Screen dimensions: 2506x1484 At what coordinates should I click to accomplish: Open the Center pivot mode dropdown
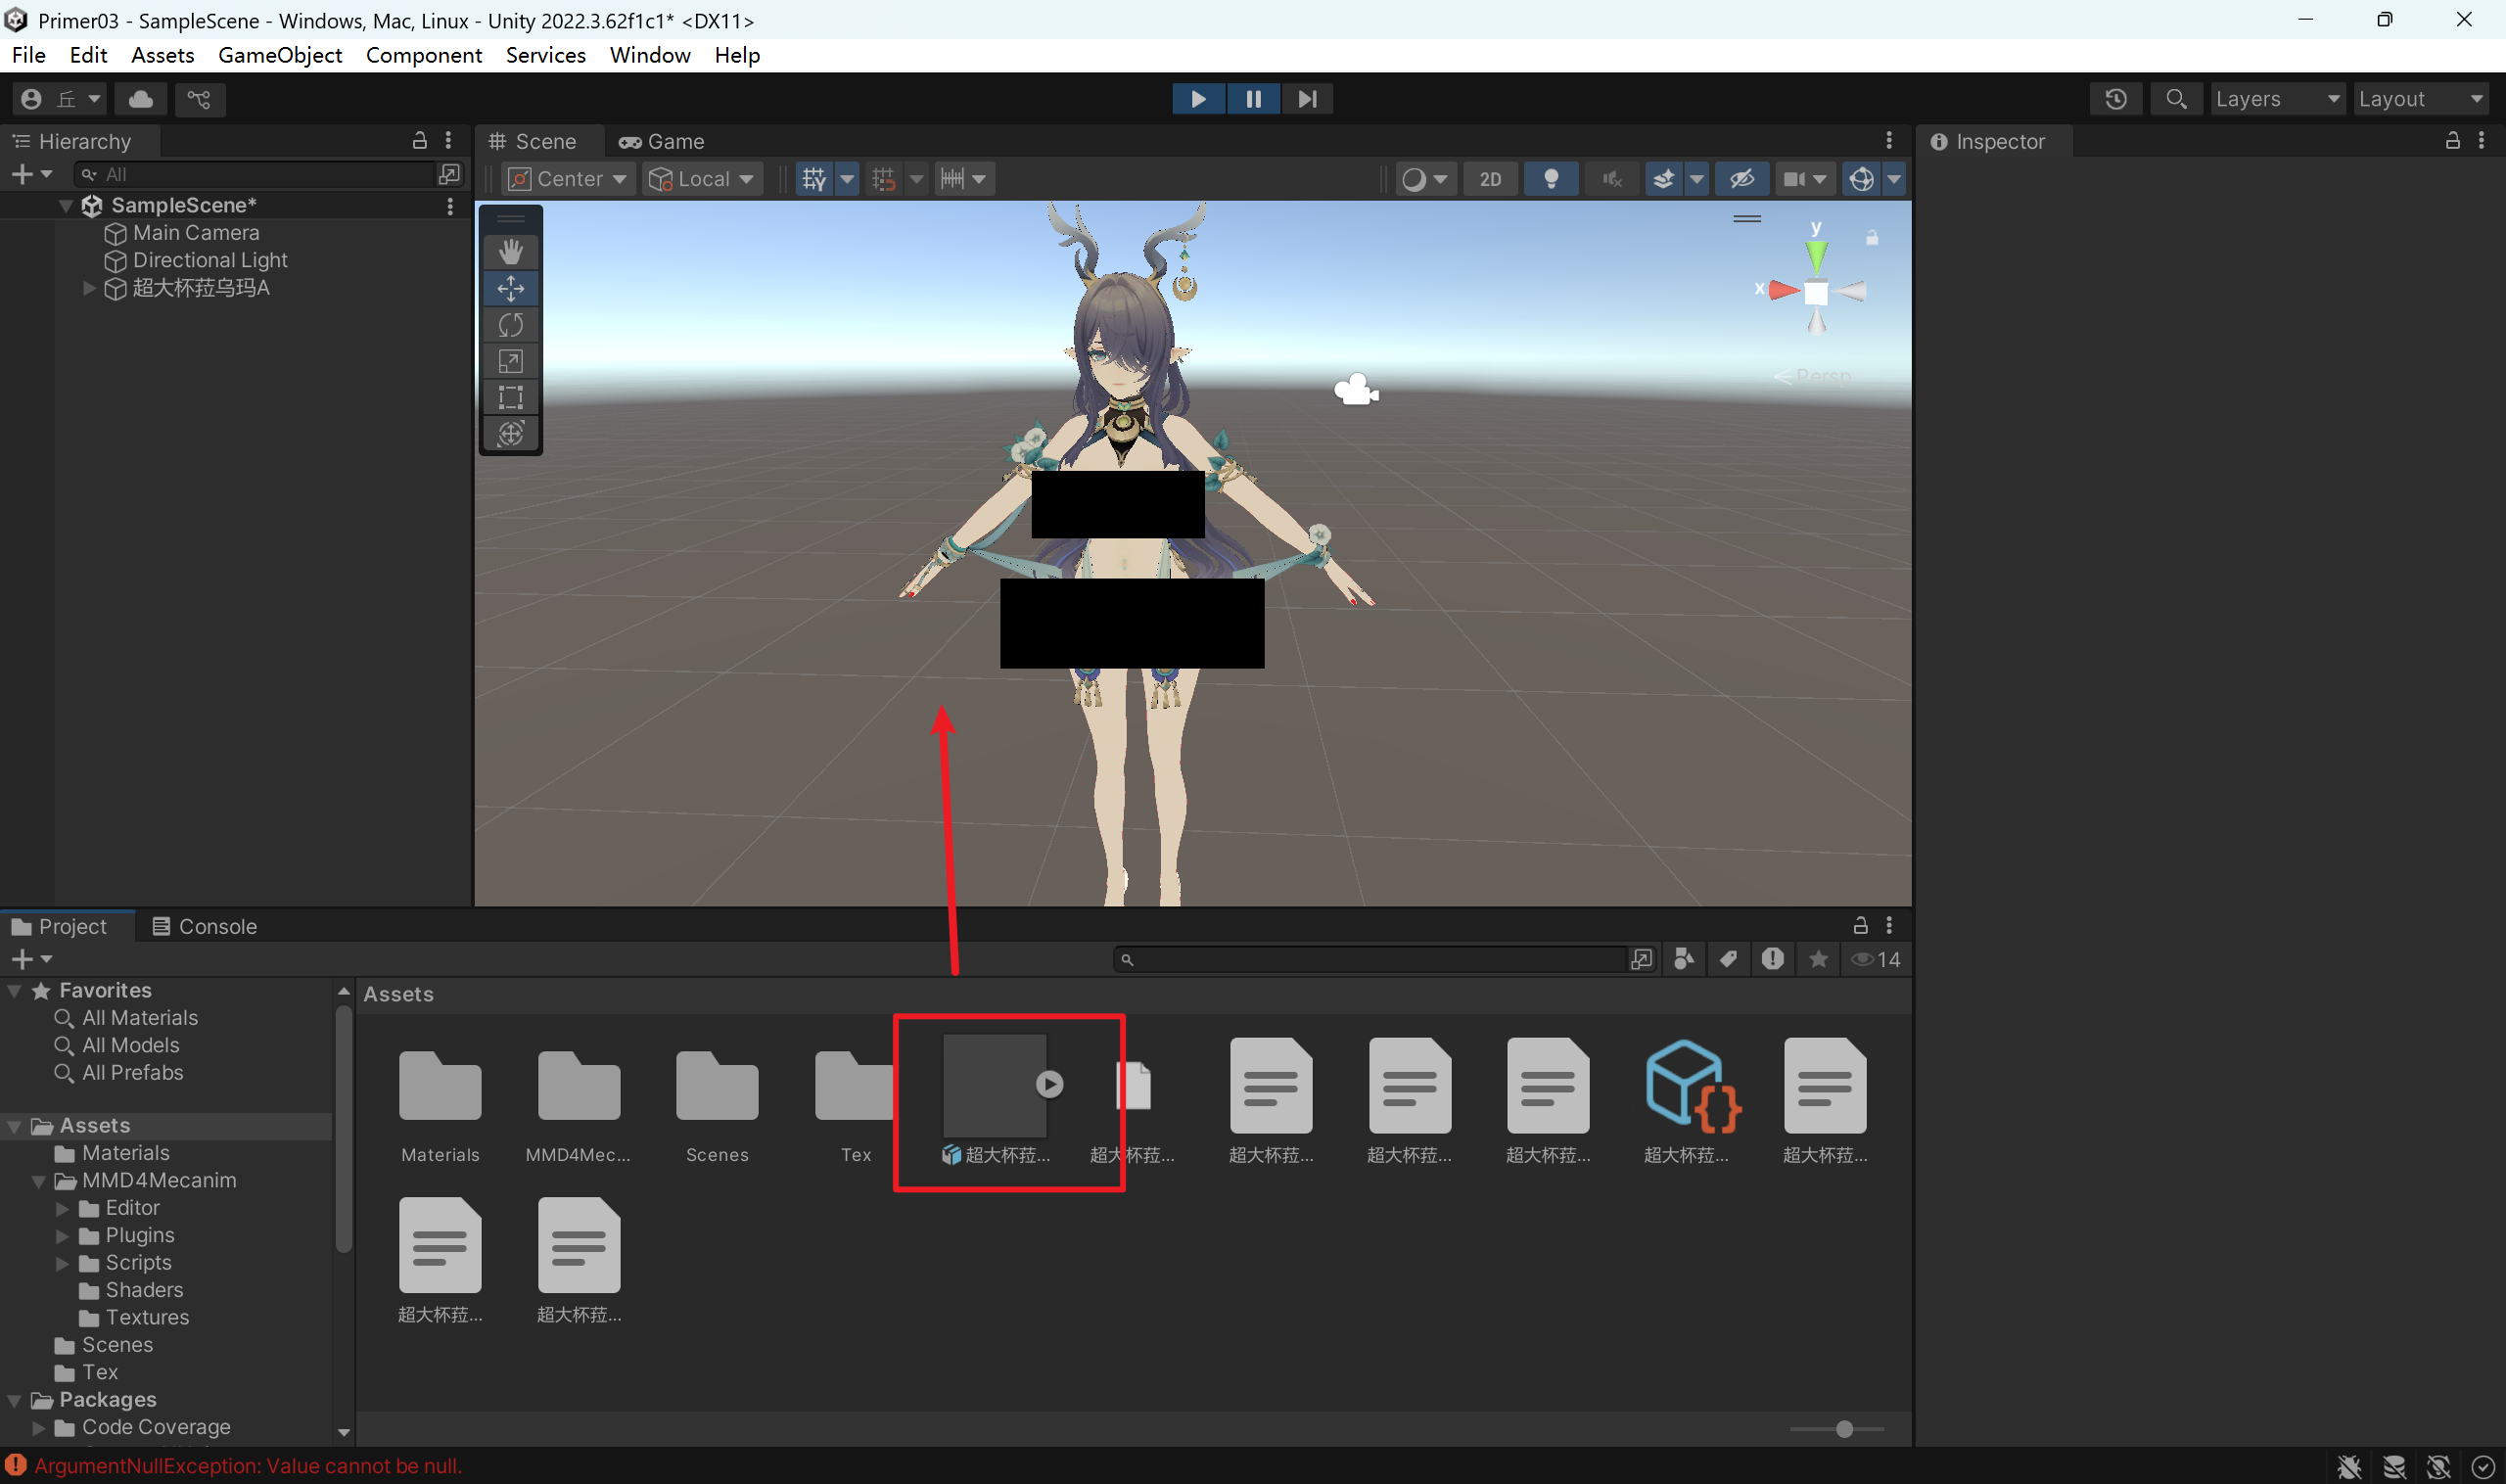click(568, 179)
